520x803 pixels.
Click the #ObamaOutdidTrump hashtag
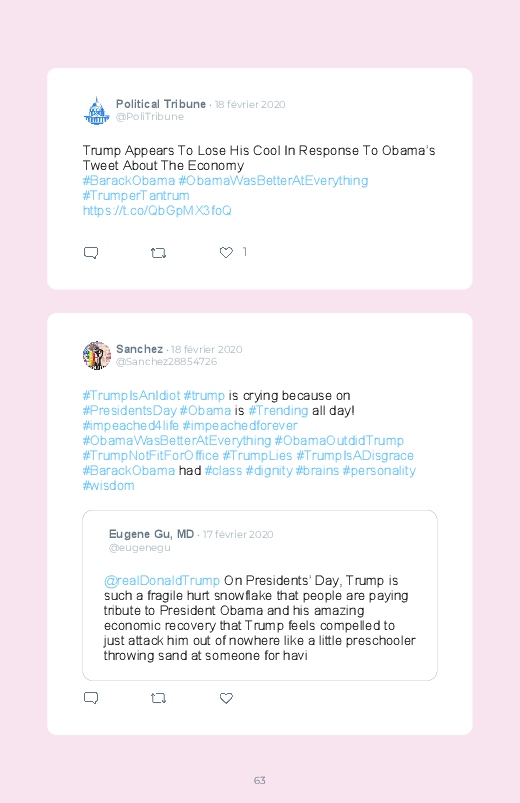click(x=339, y=440)
